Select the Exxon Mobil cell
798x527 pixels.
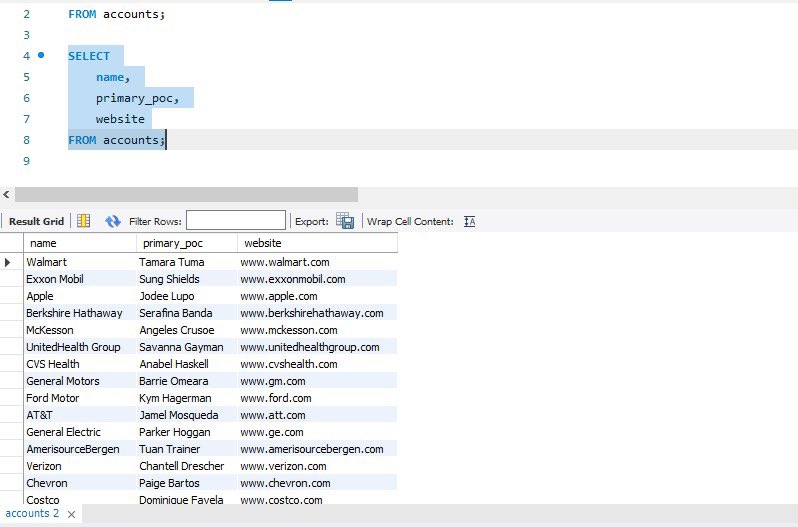(80, 279)
